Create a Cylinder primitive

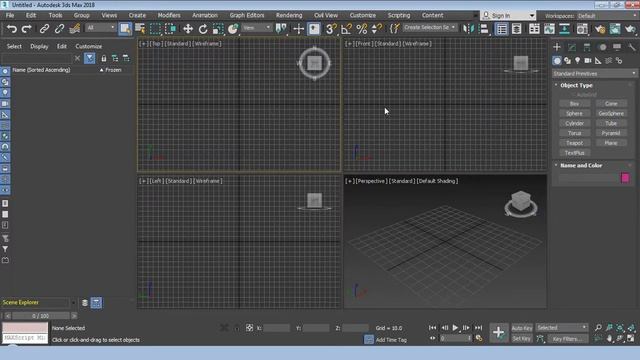(574, 123)
